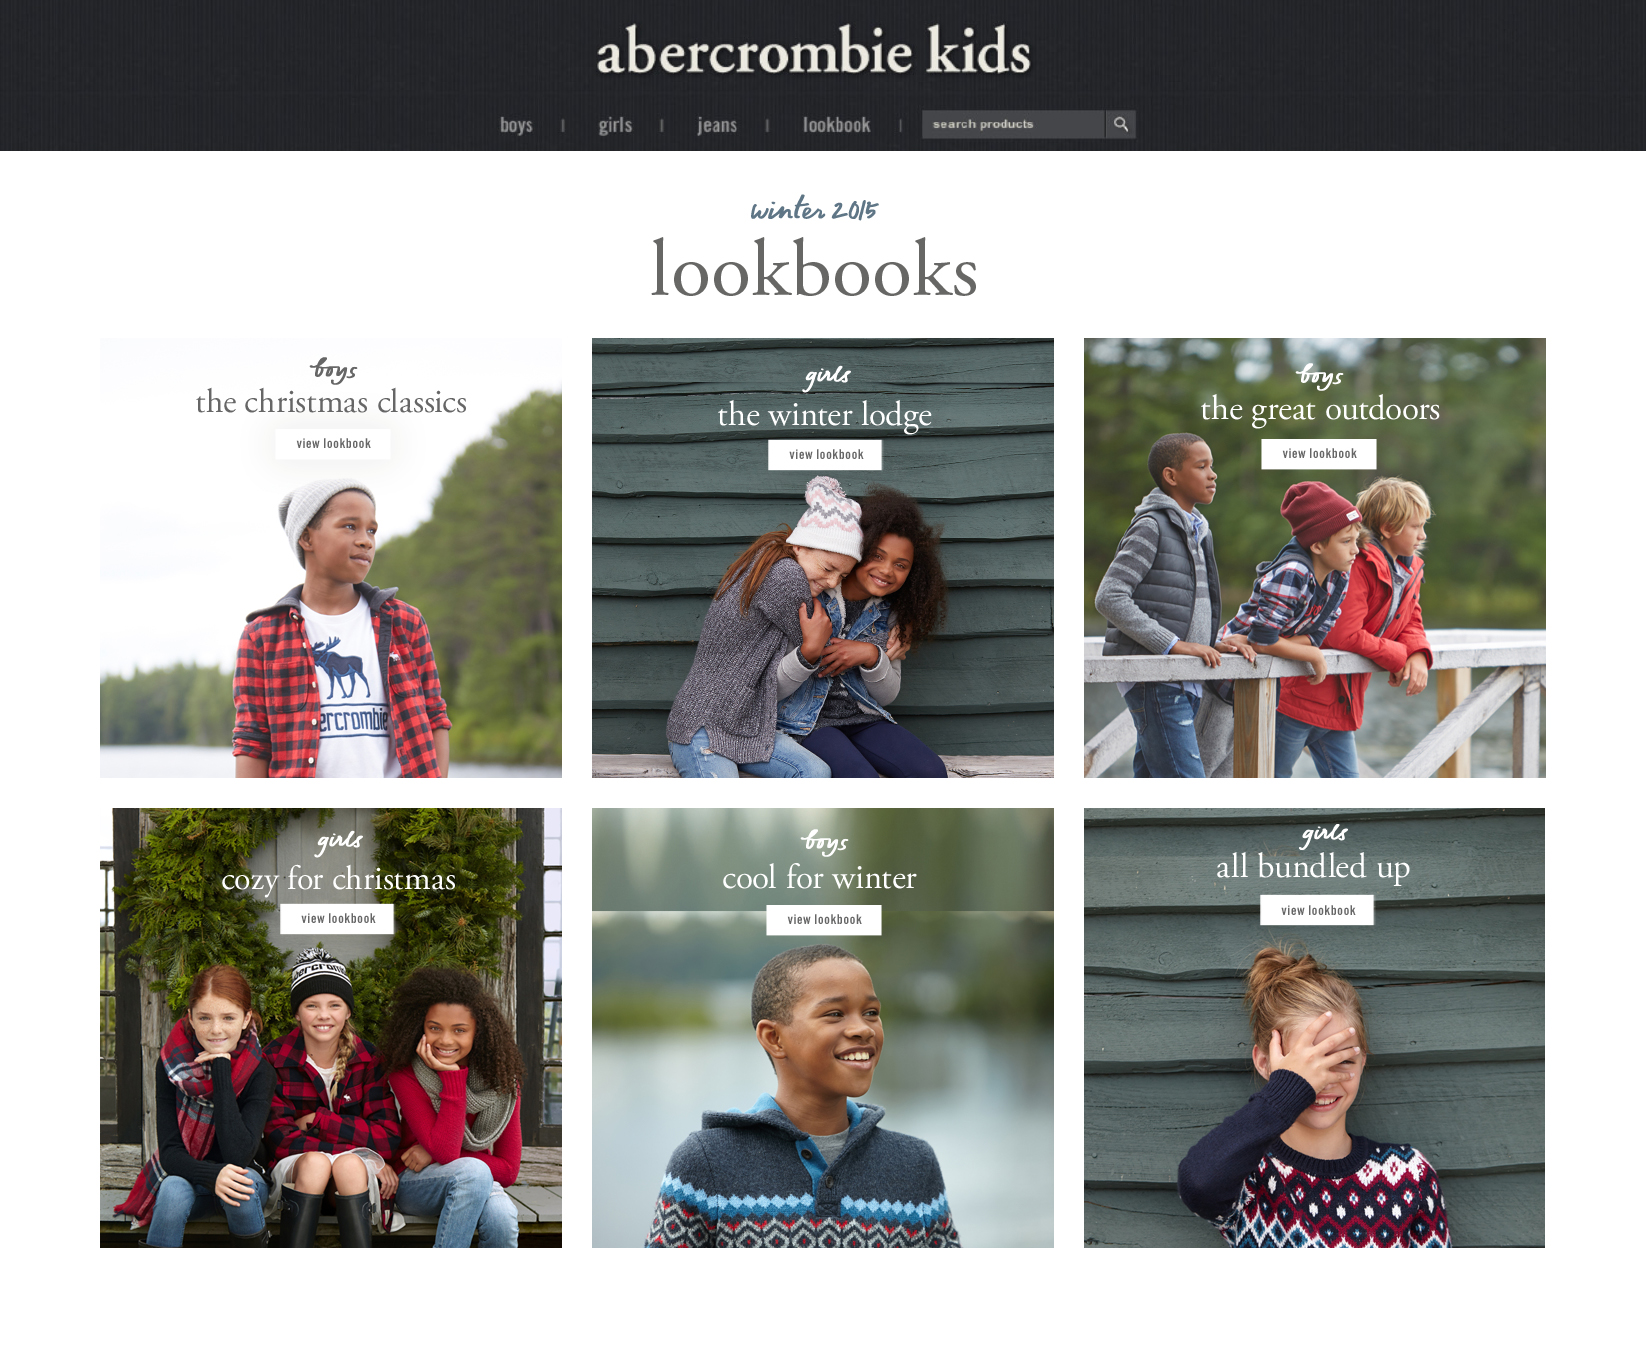View lookbook for the christmas classics
The height and width of the screenshot is (1349, 1646).
tap(333, 444)
